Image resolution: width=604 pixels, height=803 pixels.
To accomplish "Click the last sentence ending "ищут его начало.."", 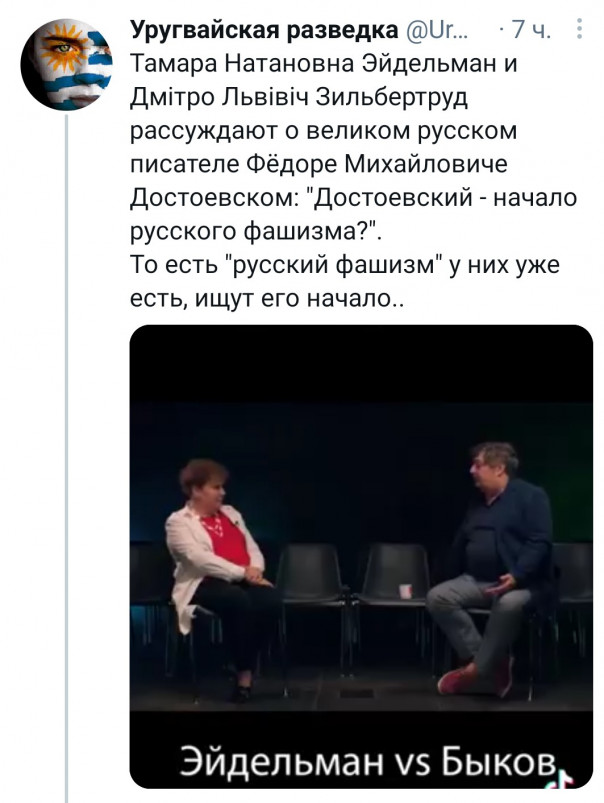I will (267, 300).
